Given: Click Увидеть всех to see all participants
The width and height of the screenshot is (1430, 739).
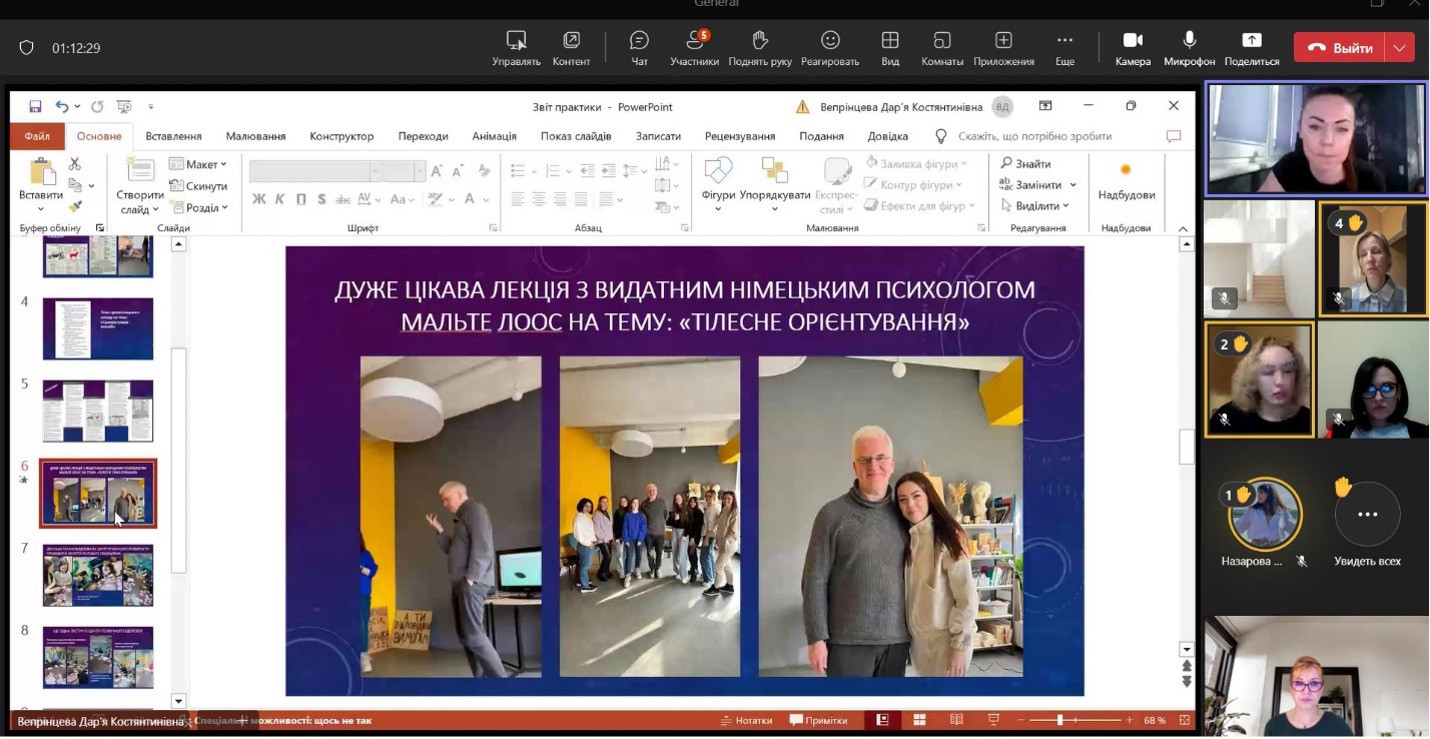Looking at the screenshot, I should [x=1367, y=515].
